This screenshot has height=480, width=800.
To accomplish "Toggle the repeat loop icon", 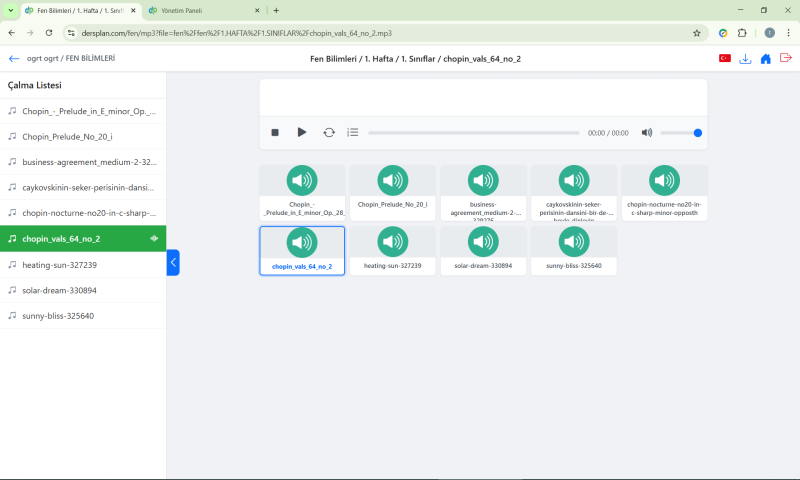I will [x=329, y=132].
